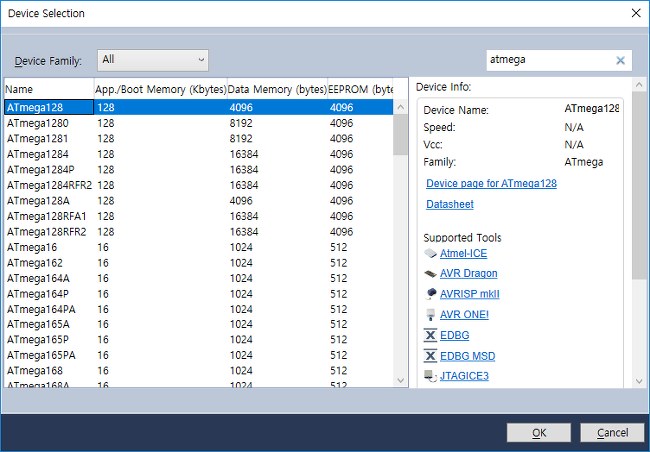Select the ATmega164A row
The image size is (650, 452).
click(x=199, y=278)
